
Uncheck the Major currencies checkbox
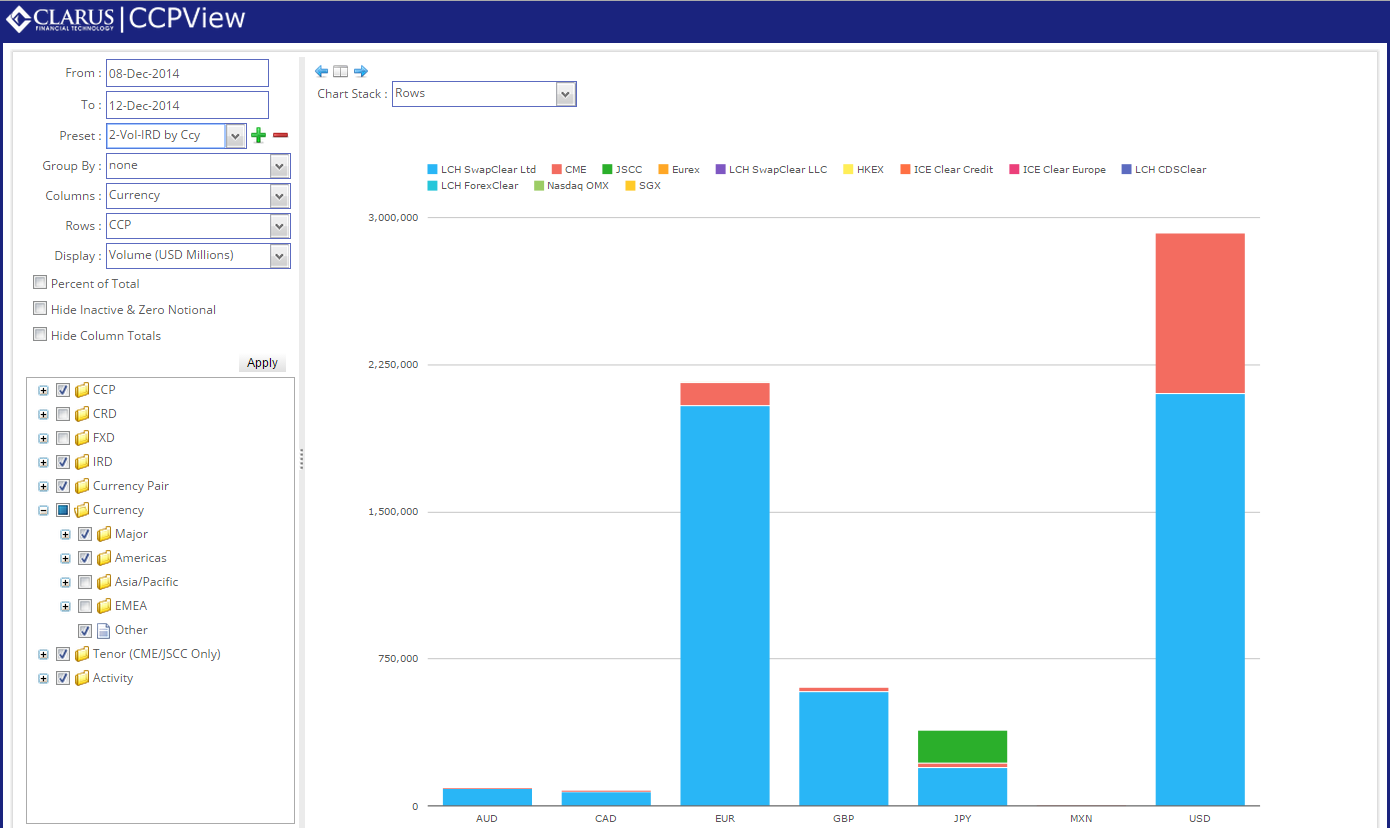coord(85,534)
